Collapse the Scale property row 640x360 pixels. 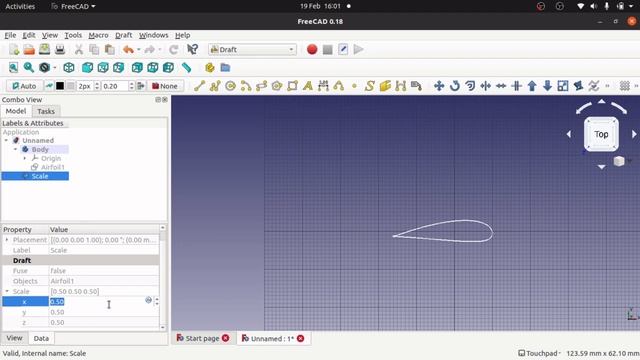click(x=7, y=291)
